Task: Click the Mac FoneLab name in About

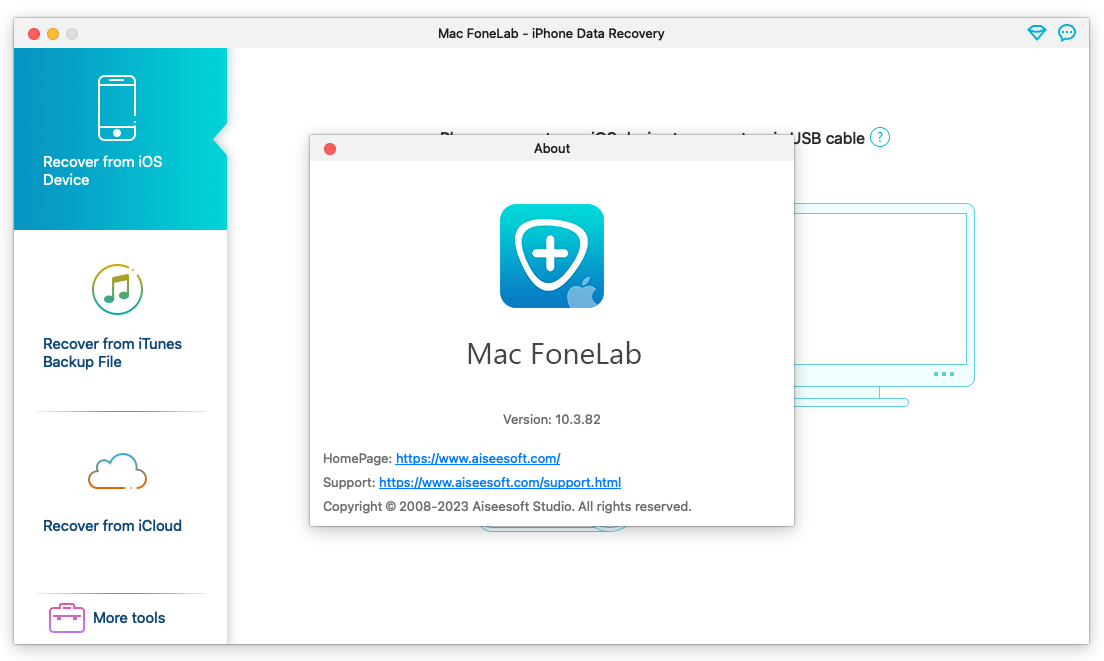Action: pos(554,354)
